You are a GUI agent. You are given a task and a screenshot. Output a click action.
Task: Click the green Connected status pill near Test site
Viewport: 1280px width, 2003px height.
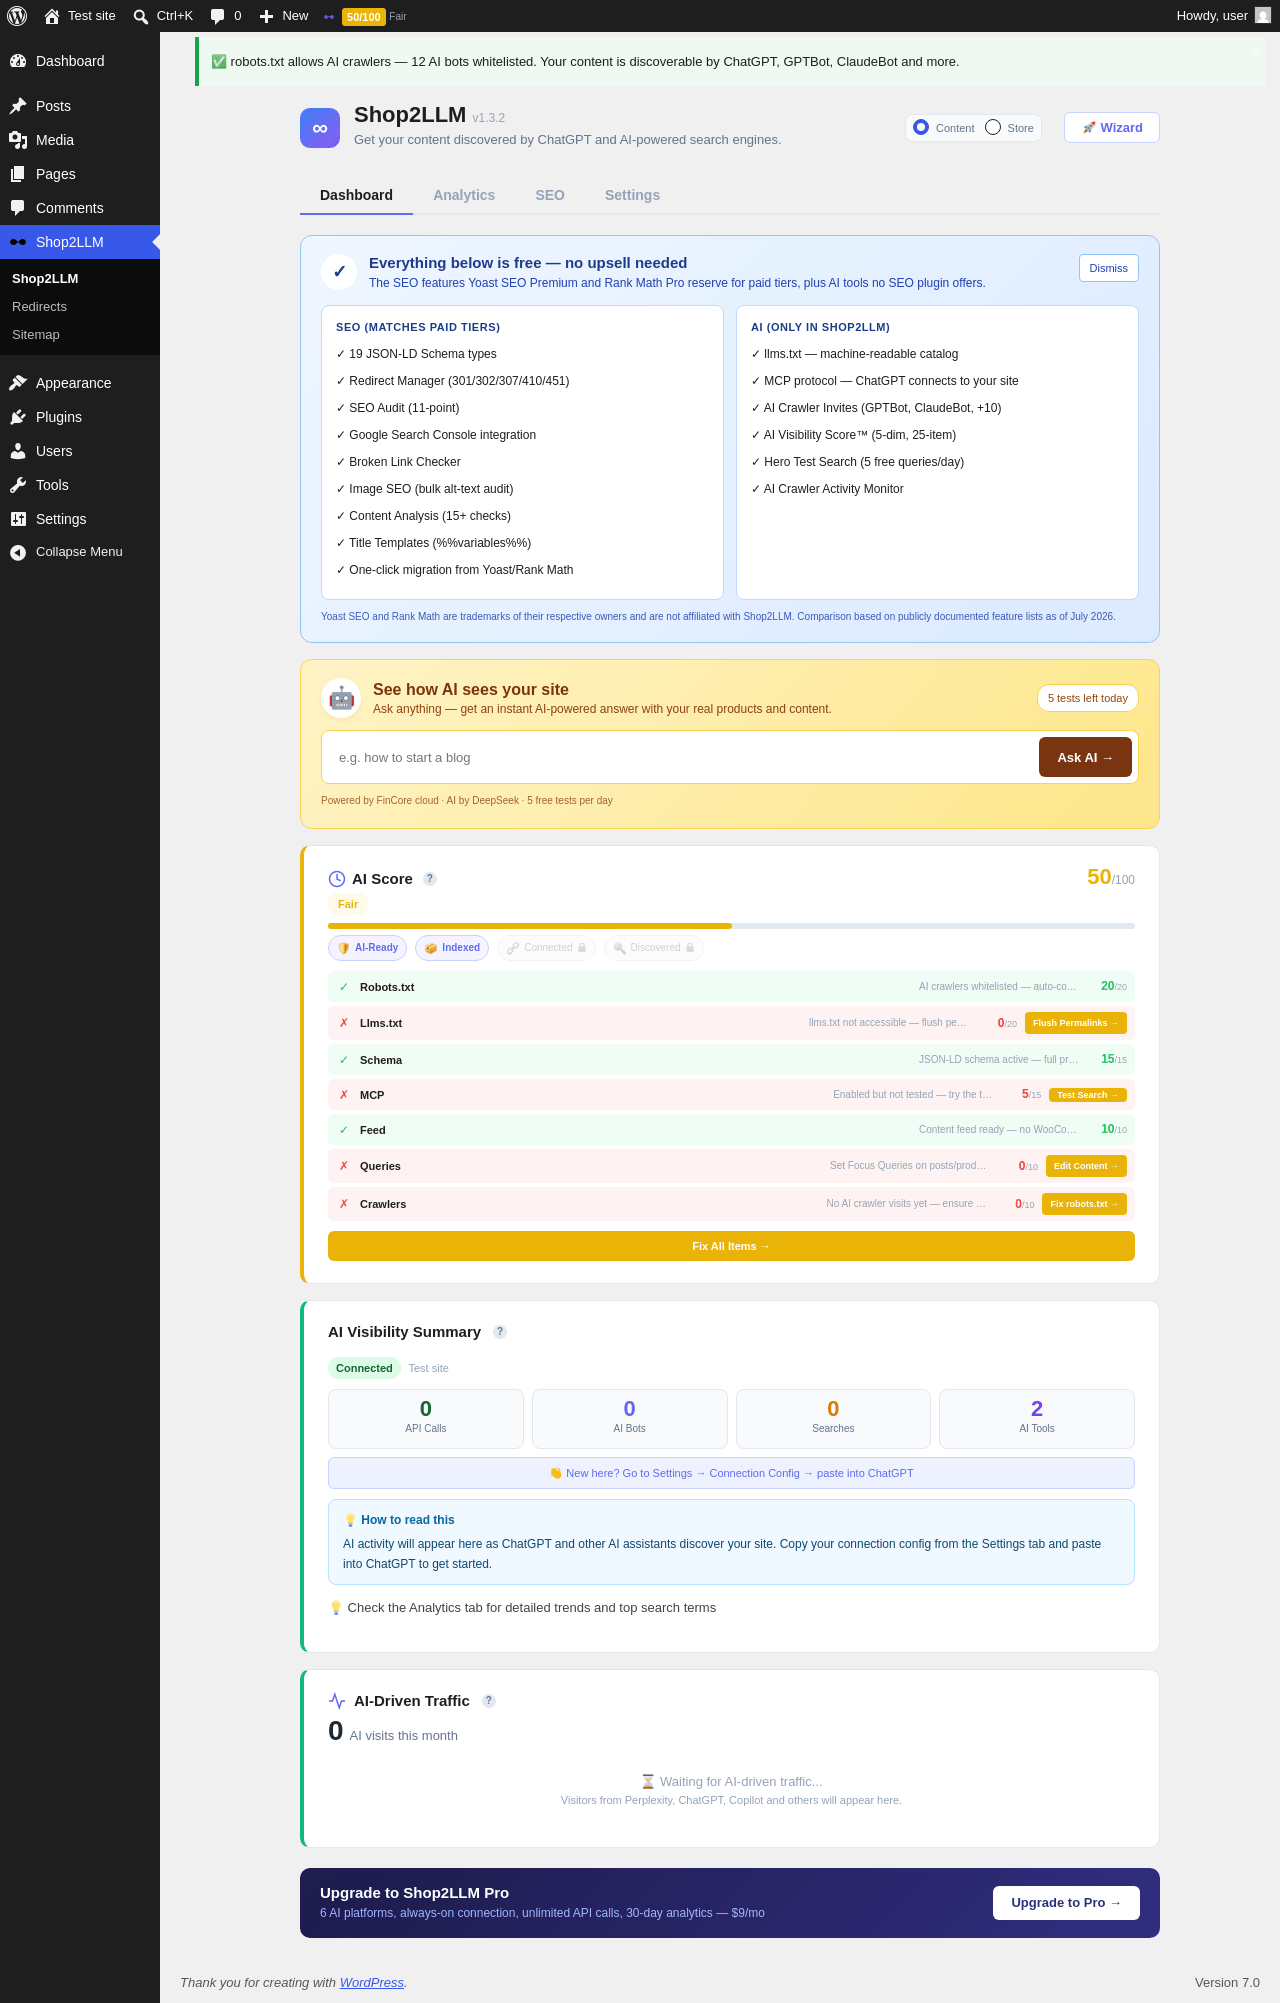tap(364, 1368)
